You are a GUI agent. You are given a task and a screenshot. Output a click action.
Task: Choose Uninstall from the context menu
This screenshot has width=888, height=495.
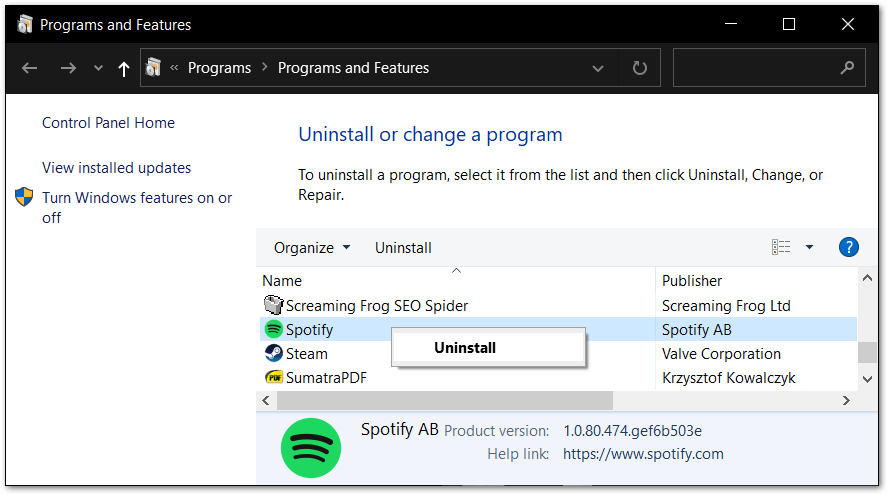(489, 348)
